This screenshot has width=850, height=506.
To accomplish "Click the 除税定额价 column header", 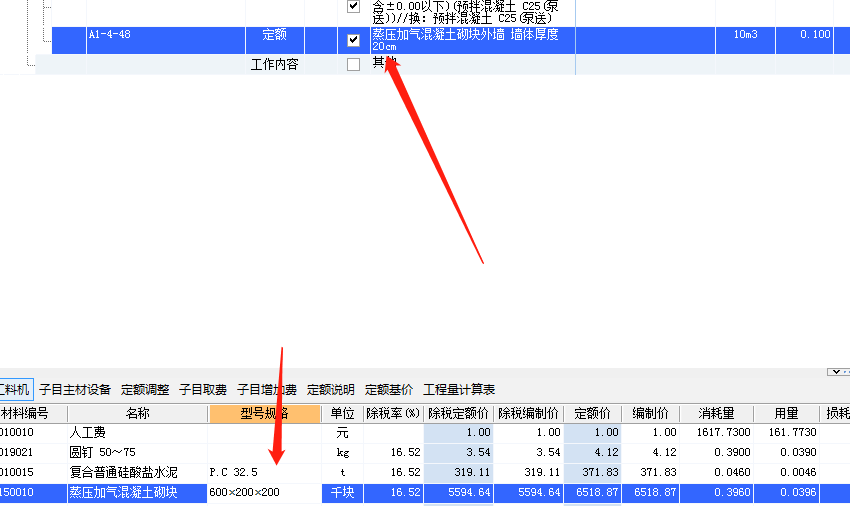I will click(x=458, y=414).
